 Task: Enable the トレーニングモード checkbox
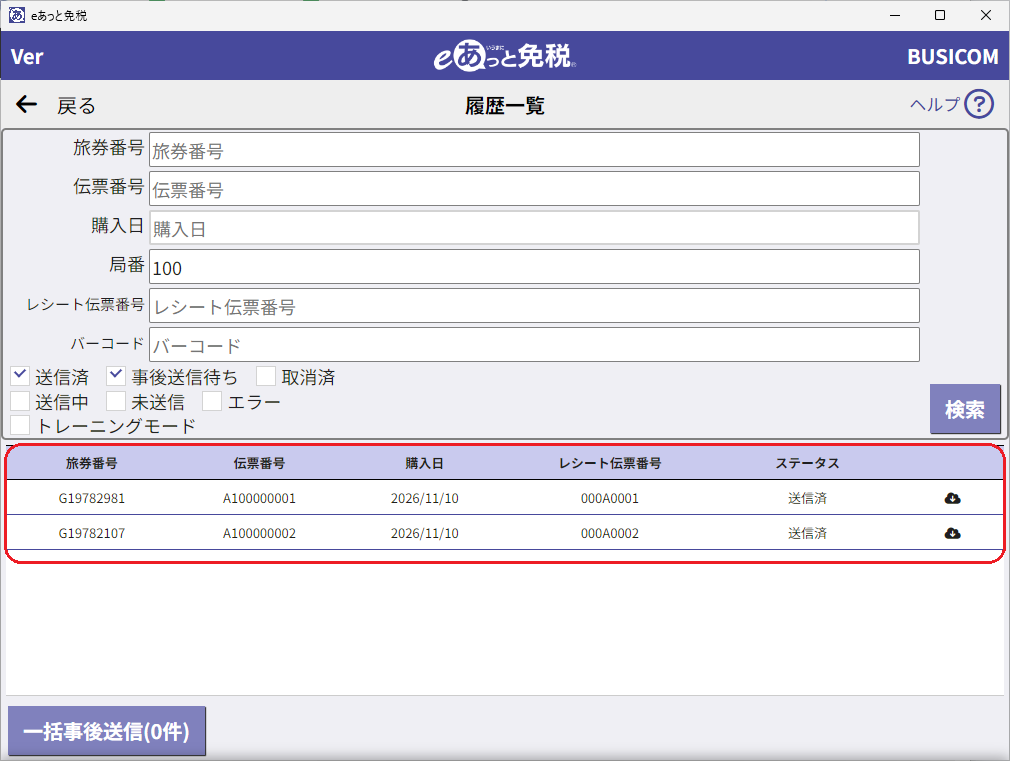[x=20, y=425]
